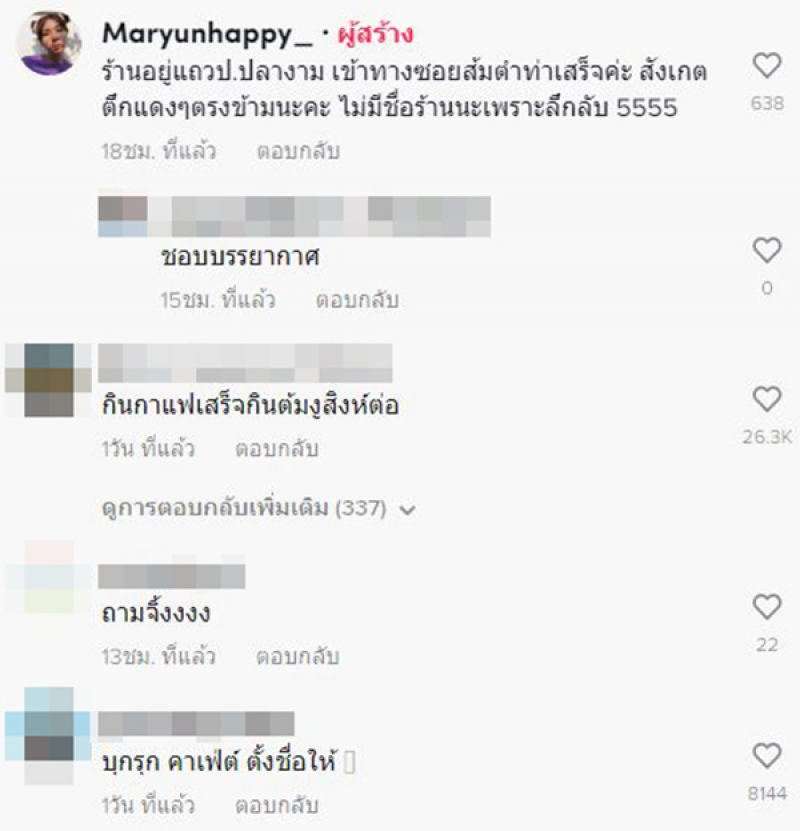
Task: Select the ผู้สร้าง creator badge
Action: 375,34
